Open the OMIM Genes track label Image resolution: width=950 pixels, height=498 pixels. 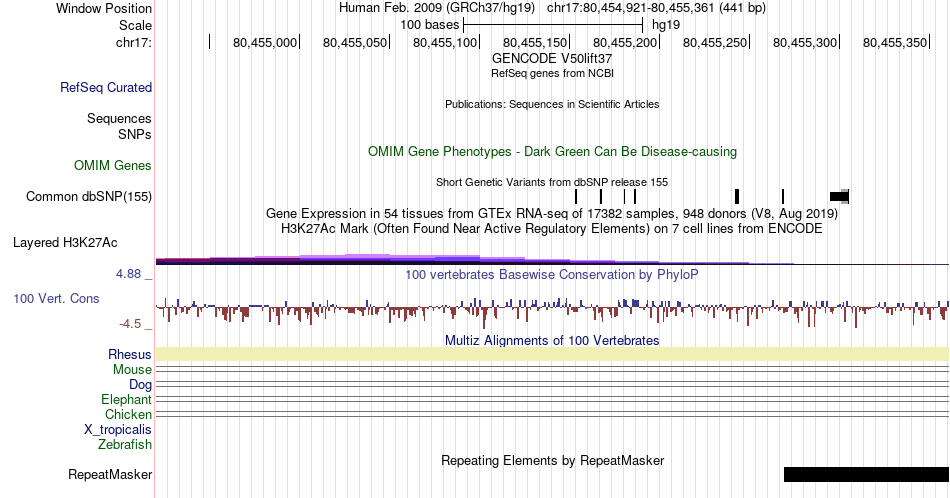pyautogui.click(x=113, y=165)
